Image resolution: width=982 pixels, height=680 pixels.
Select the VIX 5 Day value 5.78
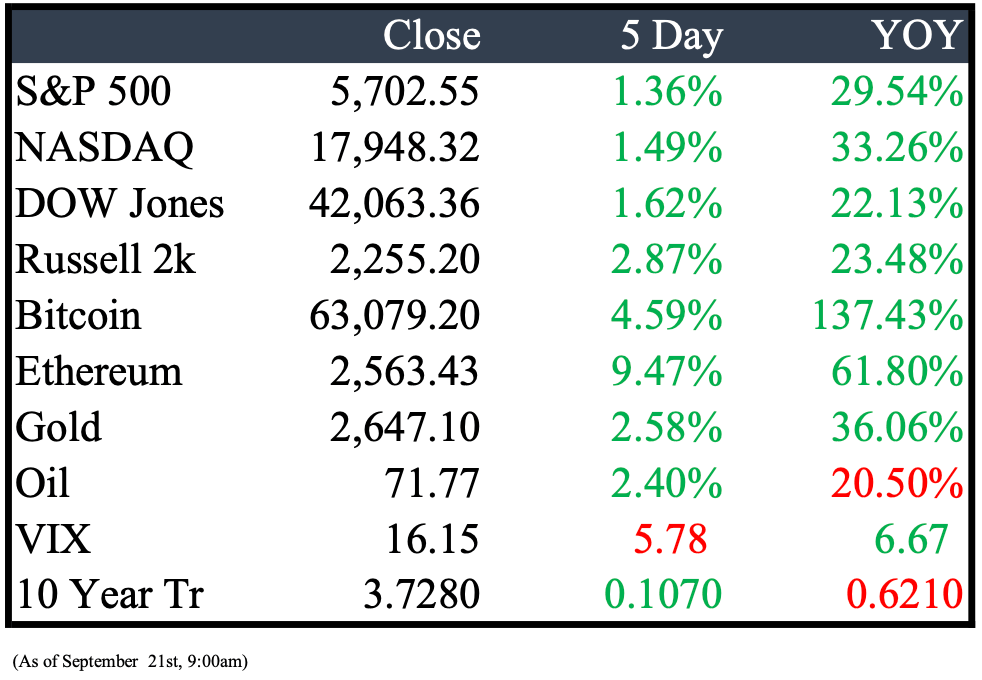(670, 539)
